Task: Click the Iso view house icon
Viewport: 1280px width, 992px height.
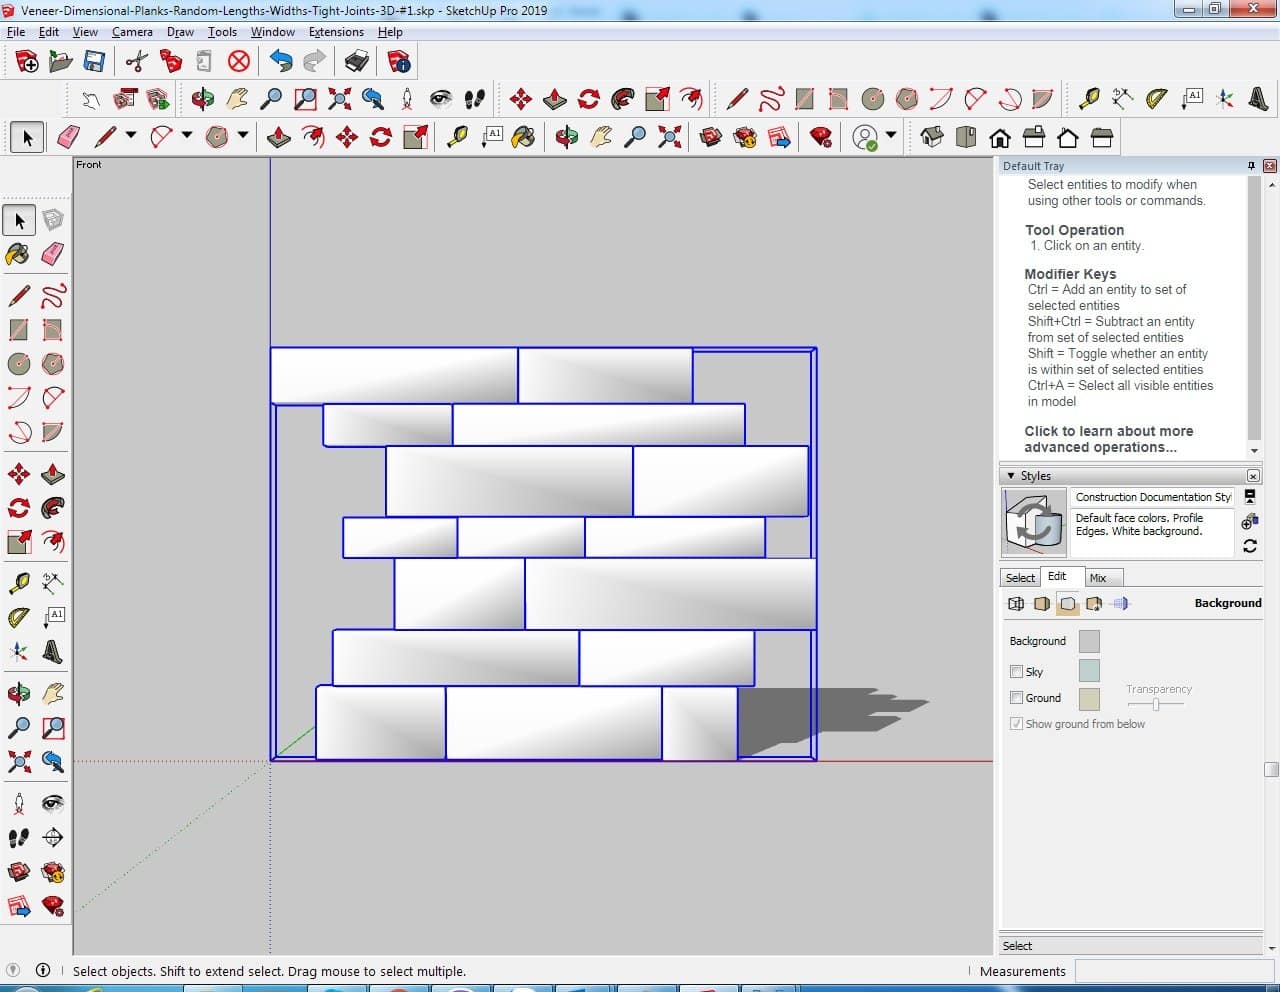Action: click(932, 137)
